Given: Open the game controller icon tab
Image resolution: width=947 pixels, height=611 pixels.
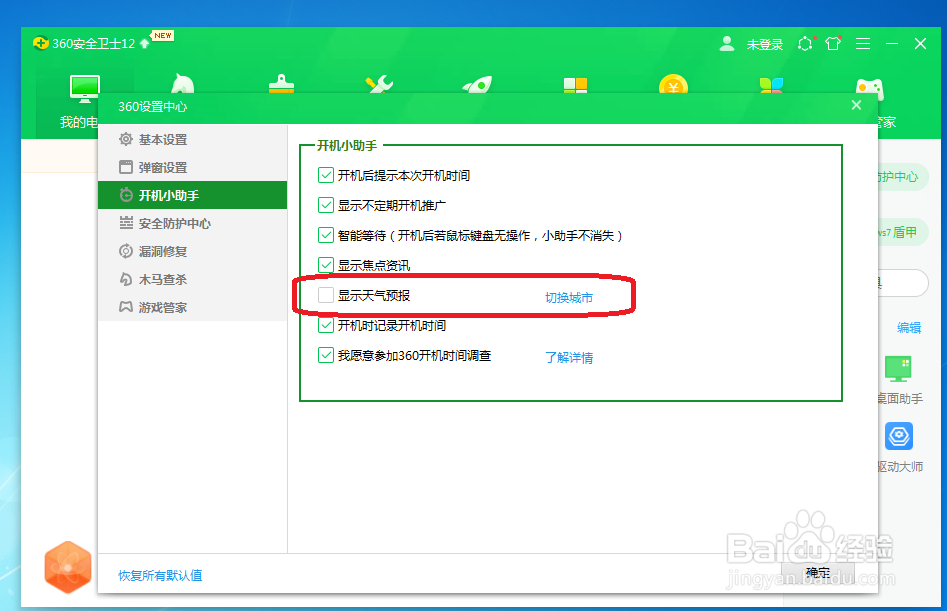Looking at the screenshot, I should coord(870,89).
